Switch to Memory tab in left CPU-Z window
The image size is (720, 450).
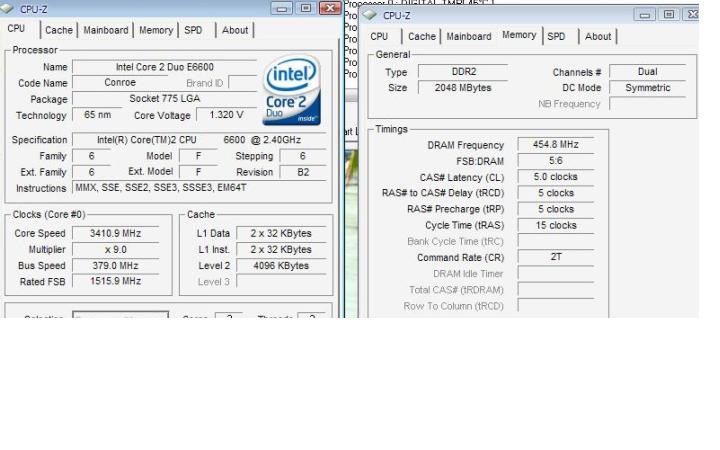[x=156, y=30]
